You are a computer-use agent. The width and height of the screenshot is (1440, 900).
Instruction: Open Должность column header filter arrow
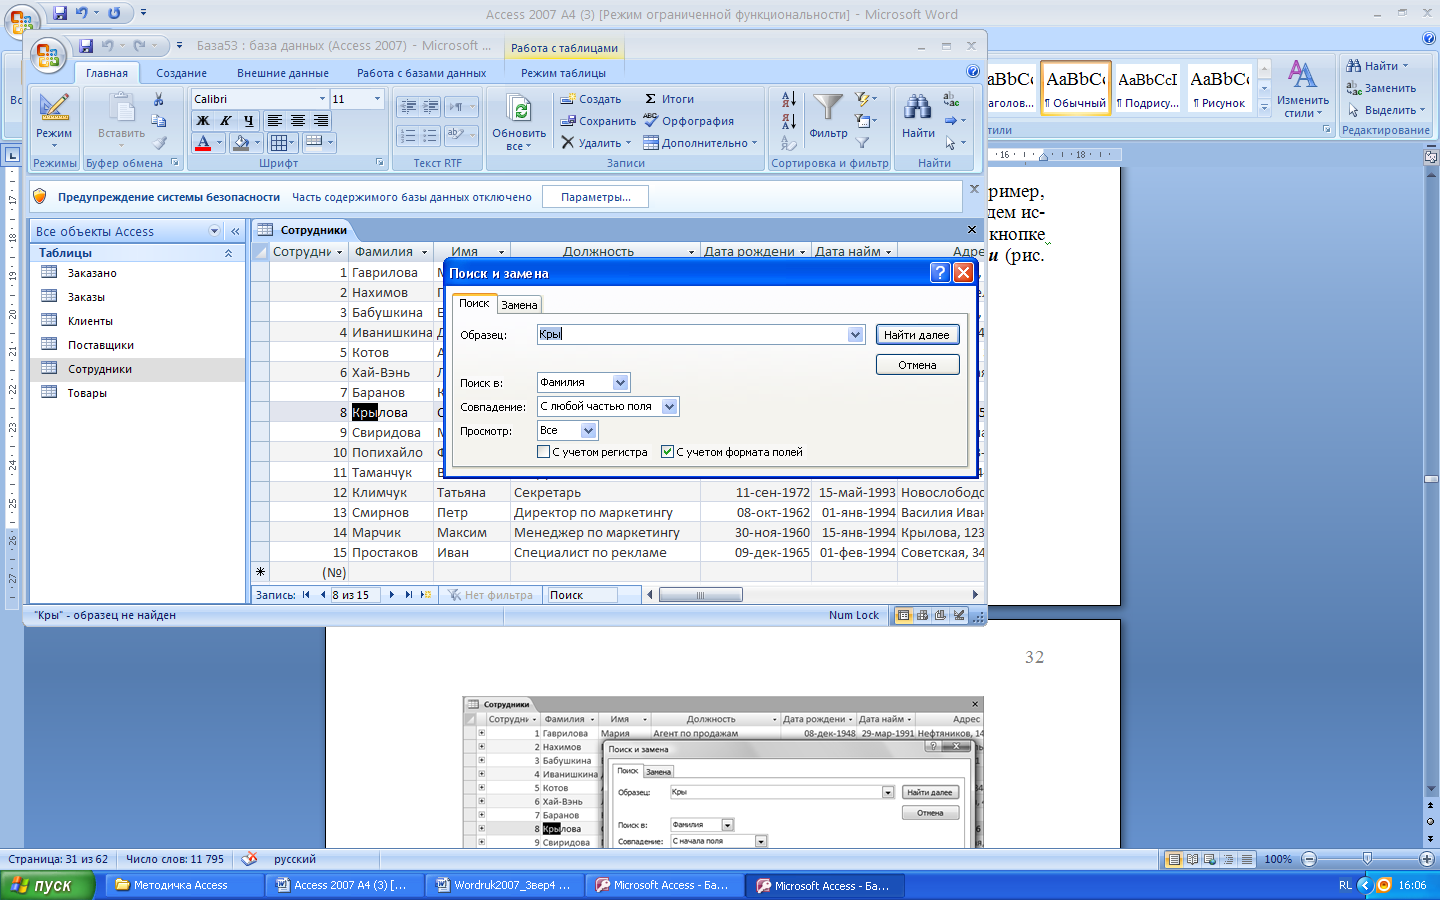(x=691, y=252)
